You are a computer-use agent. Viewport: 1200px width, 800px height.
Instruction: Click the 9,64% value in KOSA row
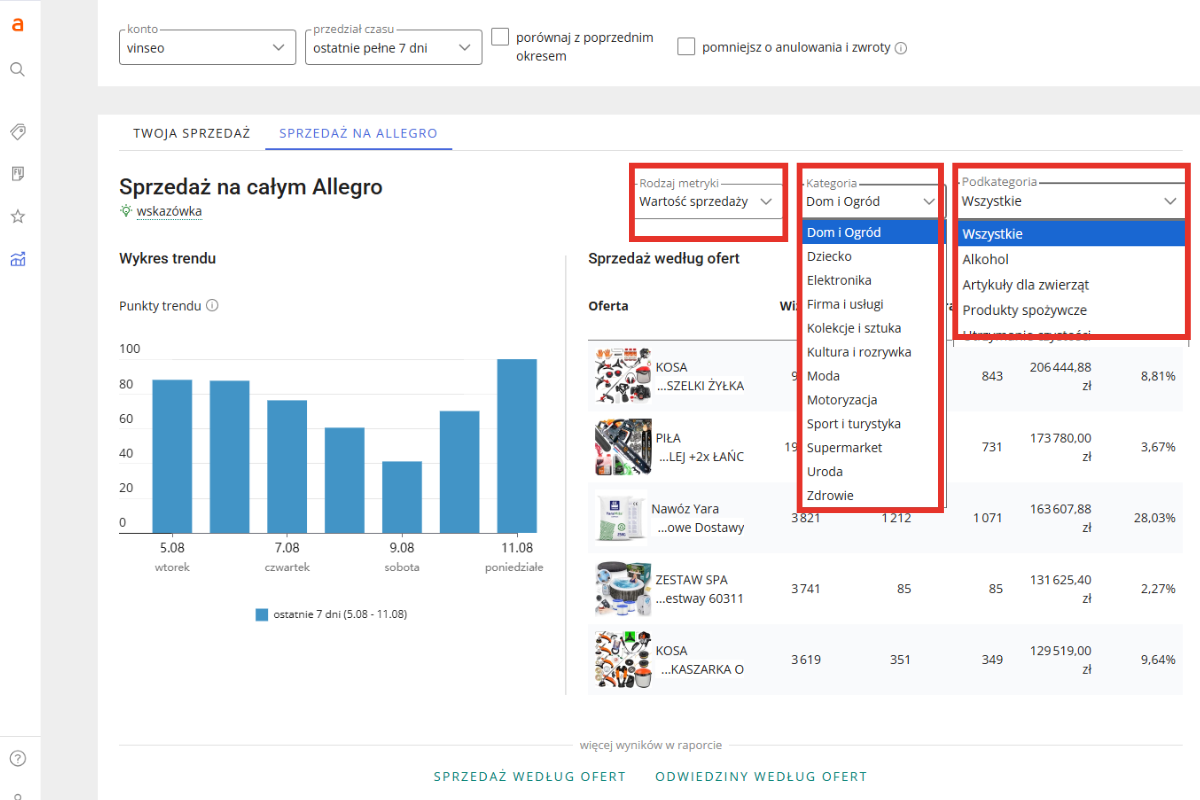[x=1157, y=660]
